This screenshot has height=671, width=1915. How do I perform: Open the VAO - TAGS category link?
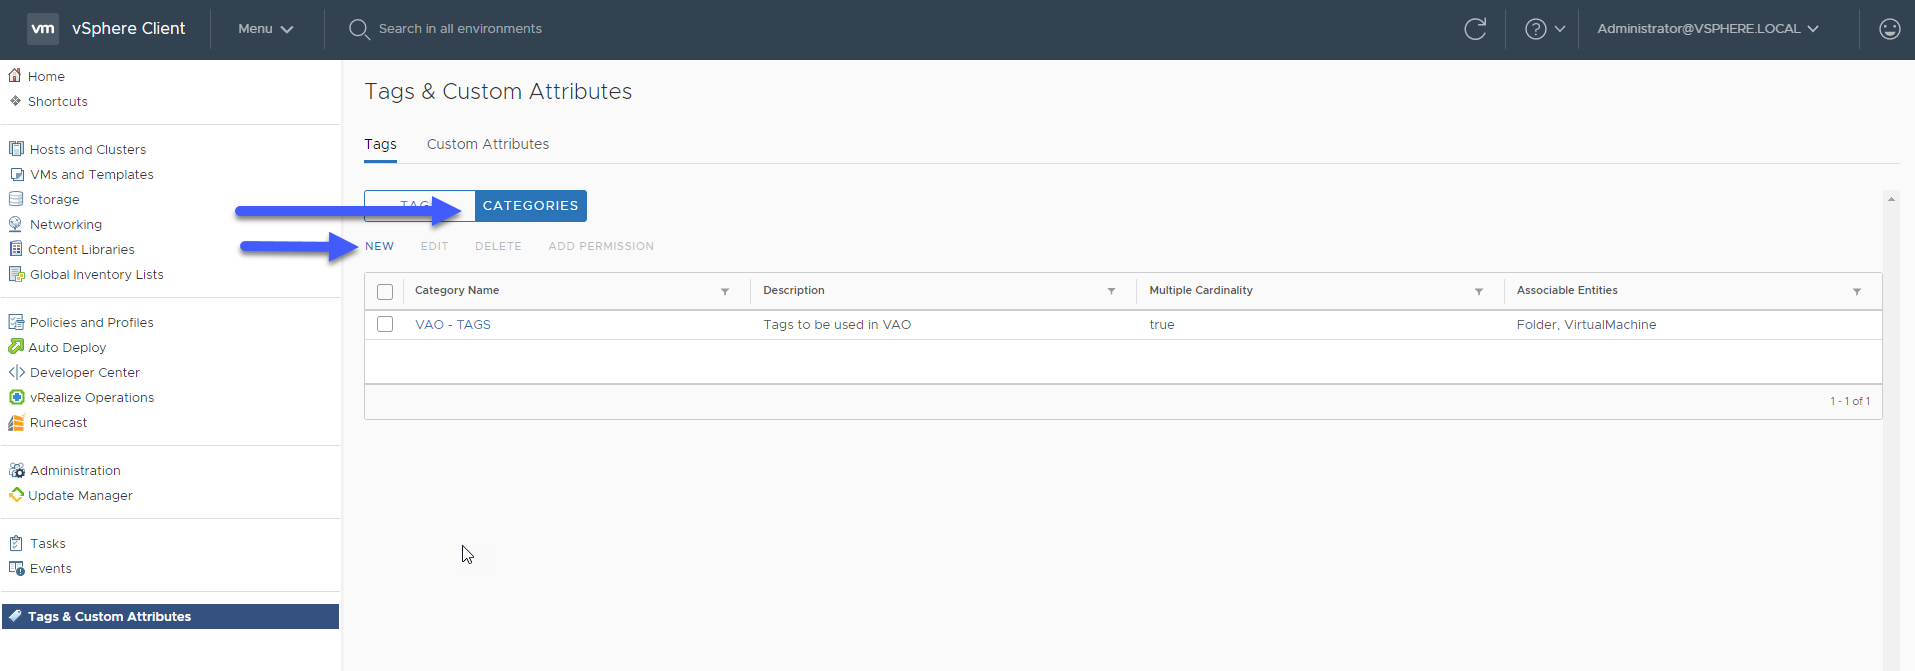[x=453, y=325]
